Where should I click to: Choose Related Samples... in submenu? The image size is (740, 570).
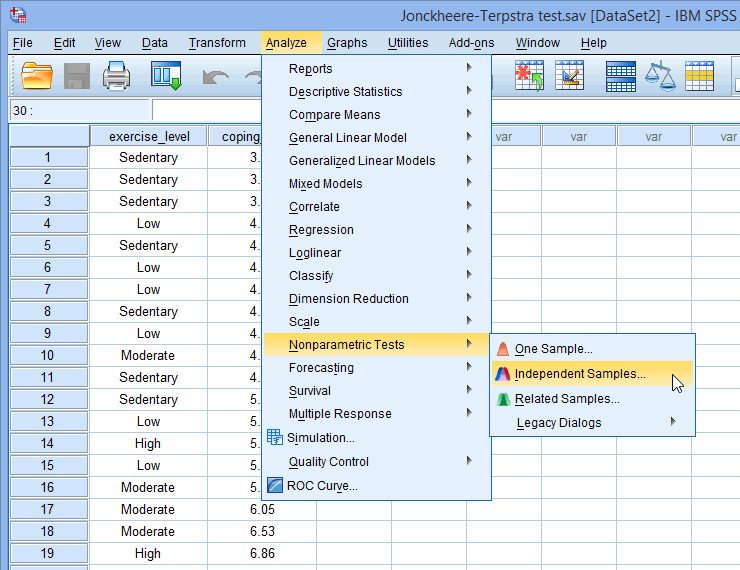pyautogui.click(x=592, y=399)
